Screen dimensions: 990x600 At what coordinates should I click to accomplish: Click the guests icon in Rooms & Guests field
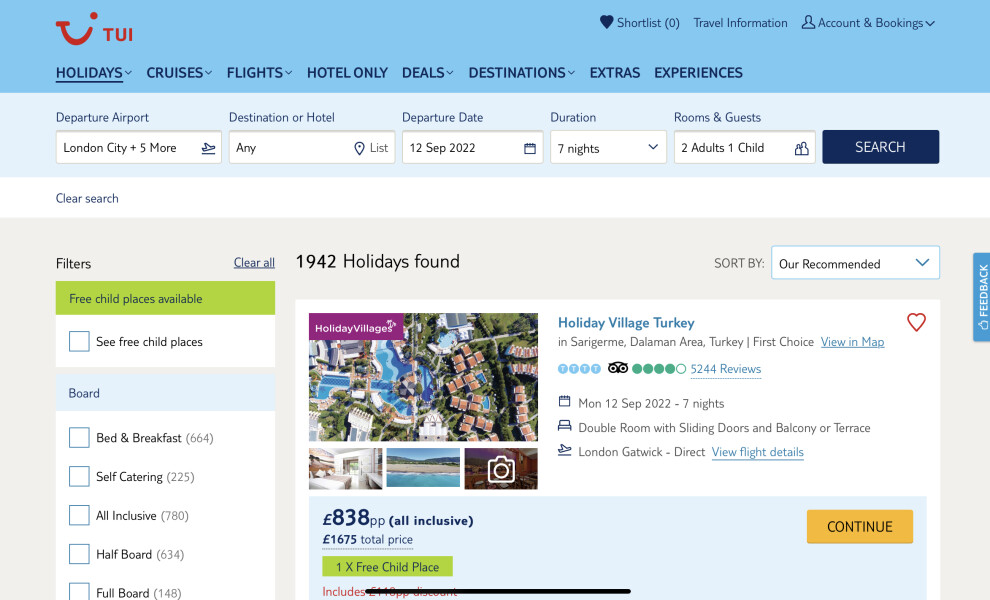click(801, 148)
